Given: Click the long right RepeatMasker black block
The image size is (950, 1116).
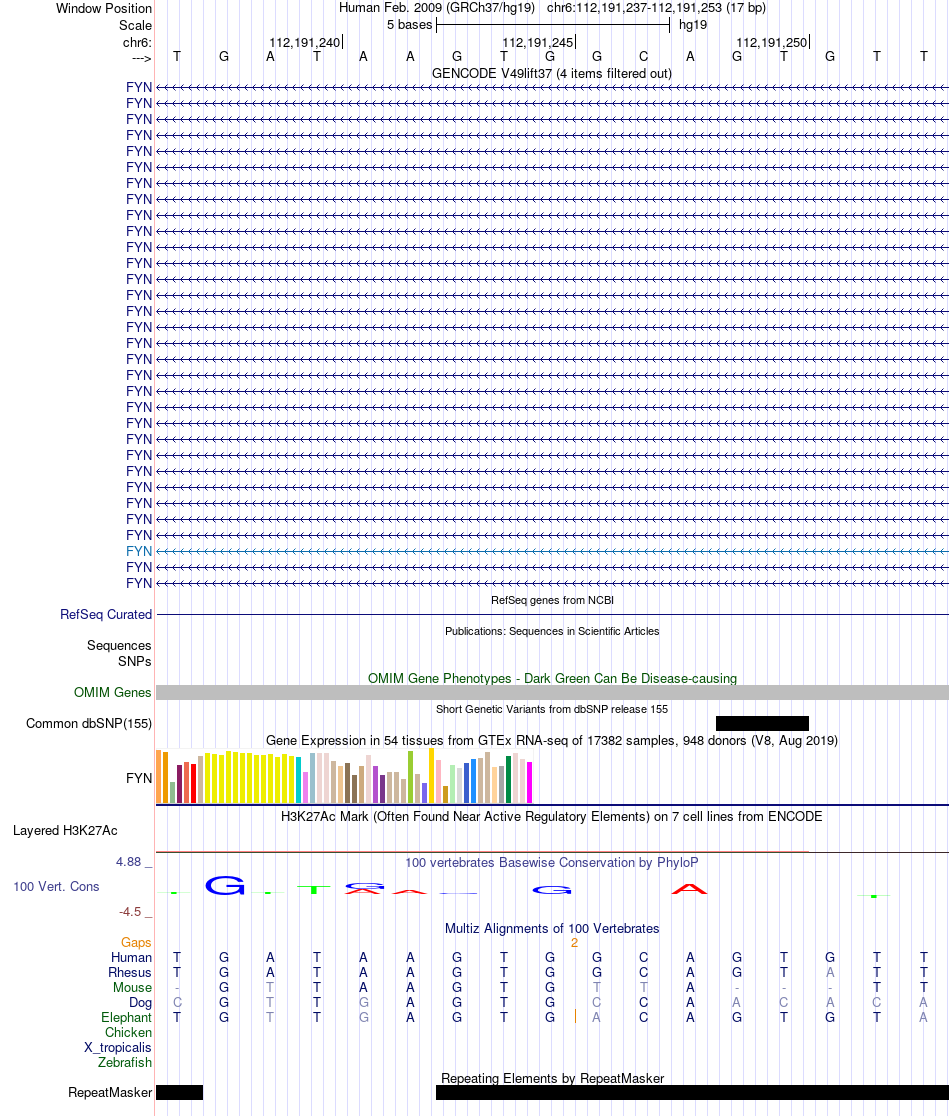Looking at the screenshot, I should tap(692, 1092).
